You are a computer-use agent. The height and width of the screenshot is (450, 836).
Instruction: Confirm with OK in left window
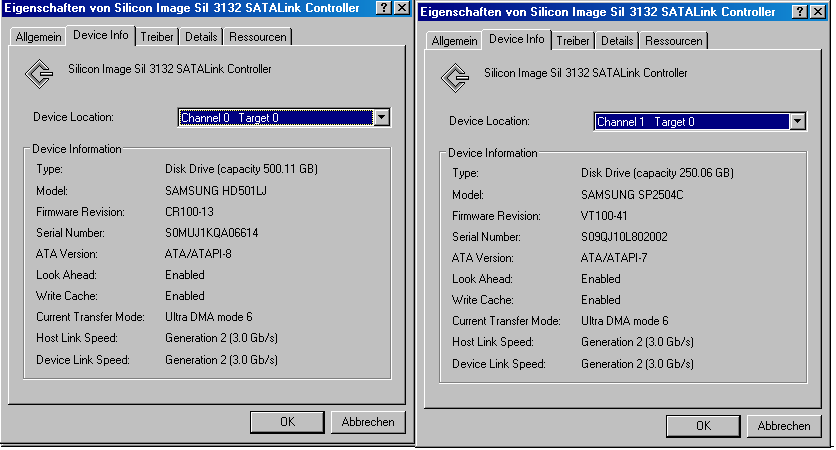coord(287,422)
